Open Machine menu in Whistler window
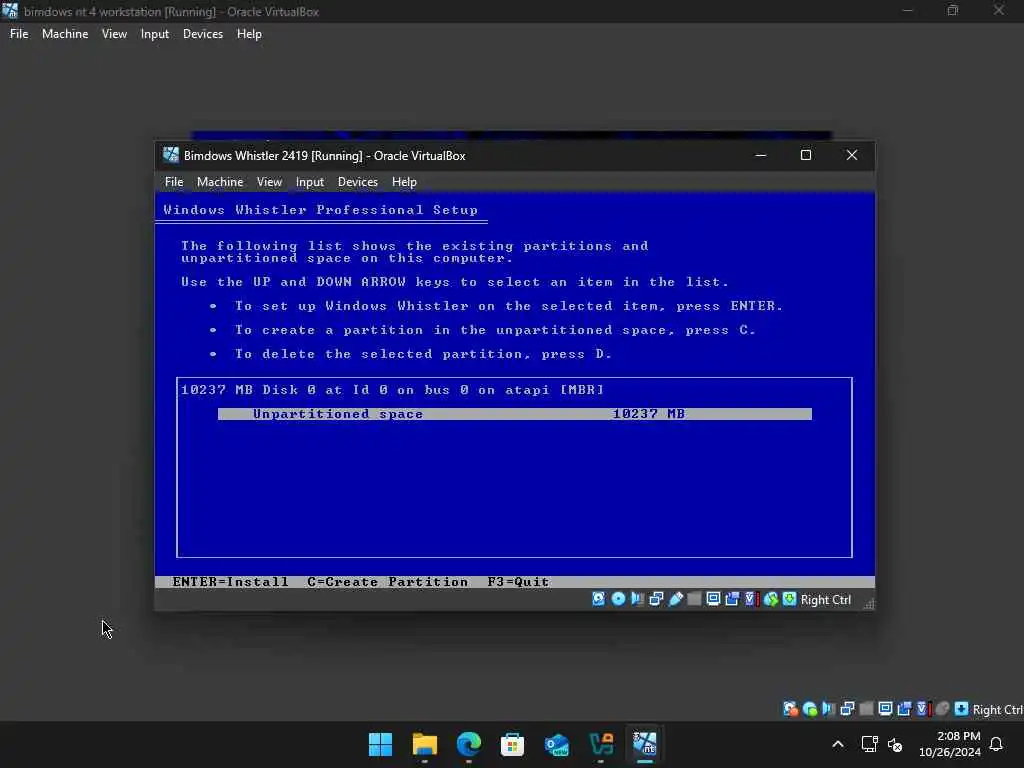The image size is (1024, 768). tap(220, 182)
